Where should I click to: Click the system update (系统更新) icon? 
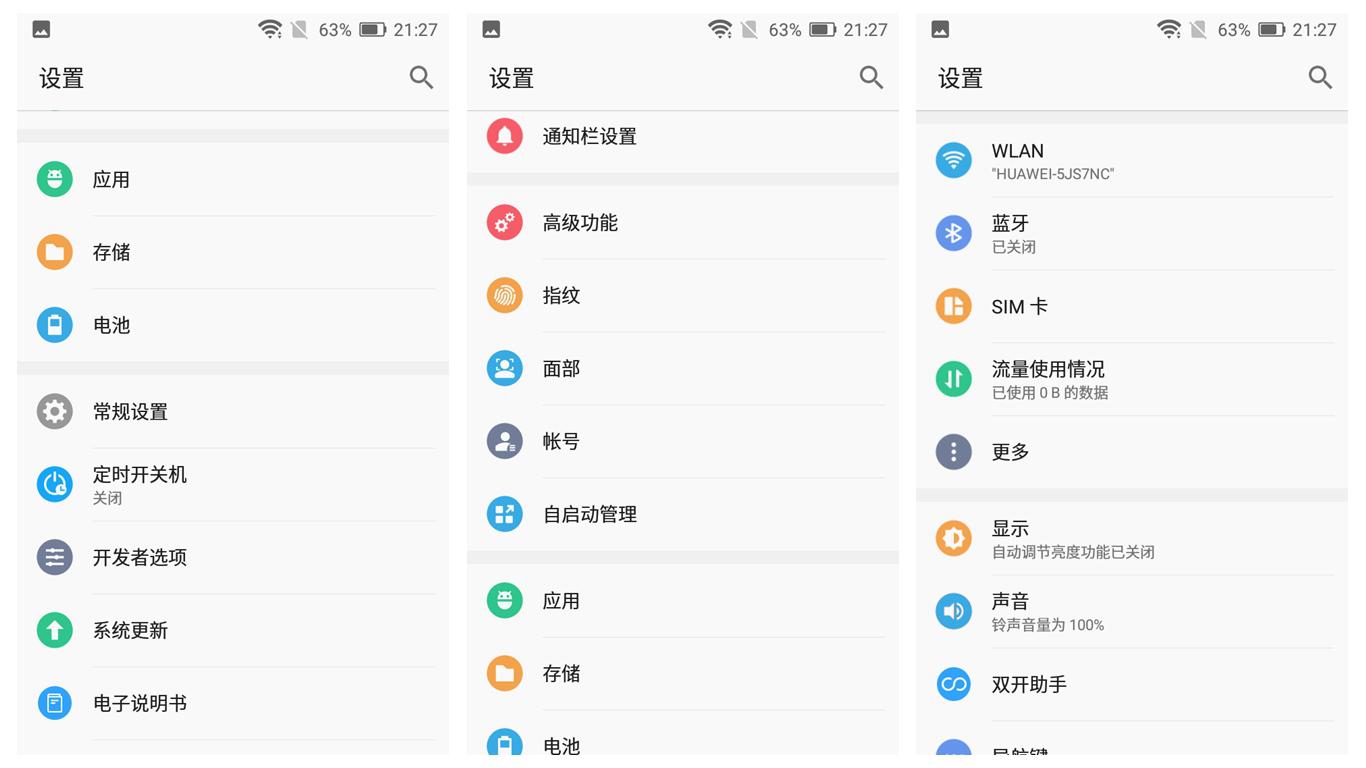55,630
